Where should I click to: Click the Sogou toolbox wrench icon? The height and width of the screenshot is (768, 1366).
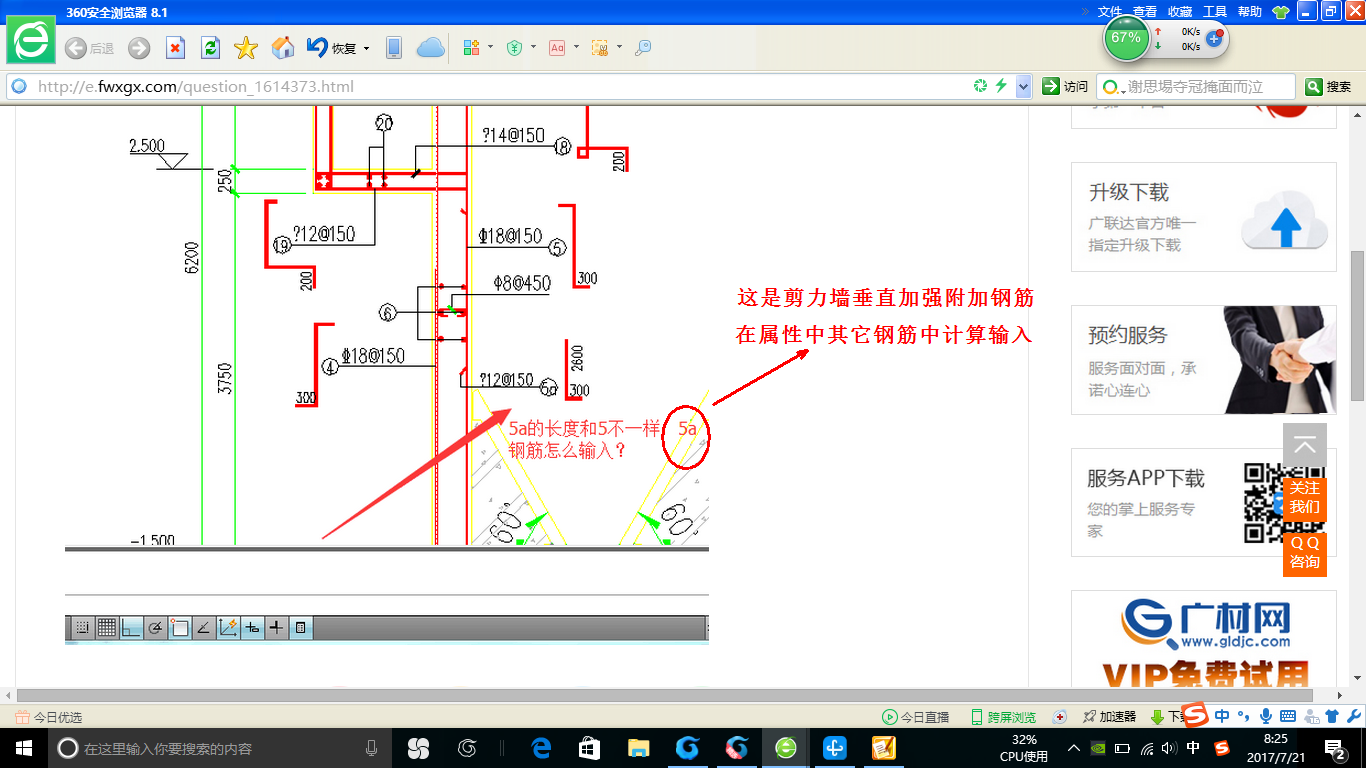click(x=1354, y=716)
